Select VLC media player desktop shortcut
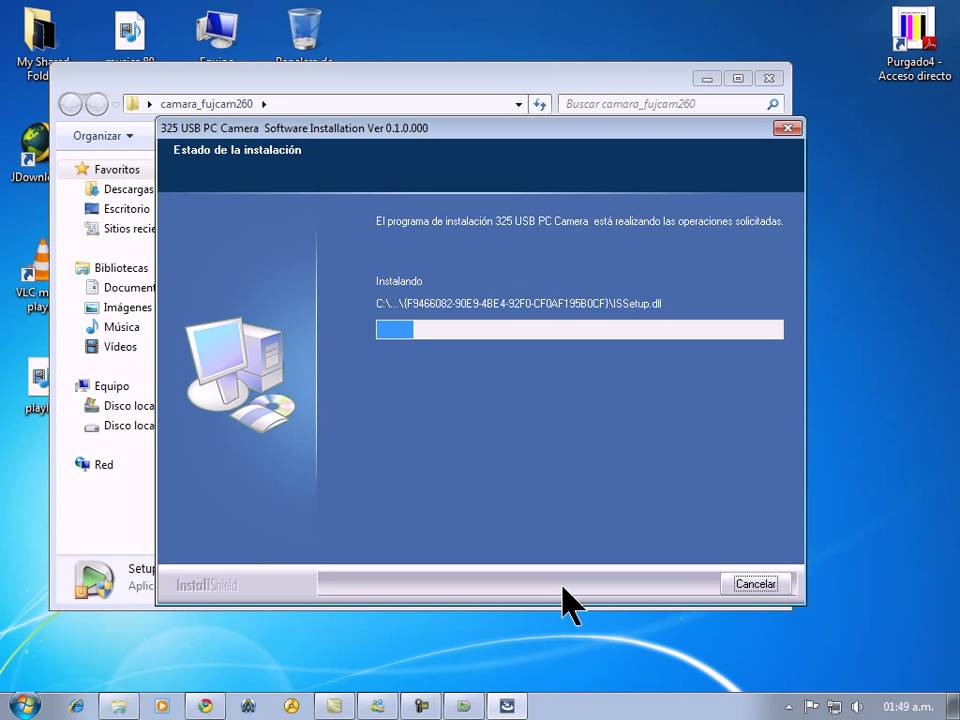 click(x=34, y=276)
